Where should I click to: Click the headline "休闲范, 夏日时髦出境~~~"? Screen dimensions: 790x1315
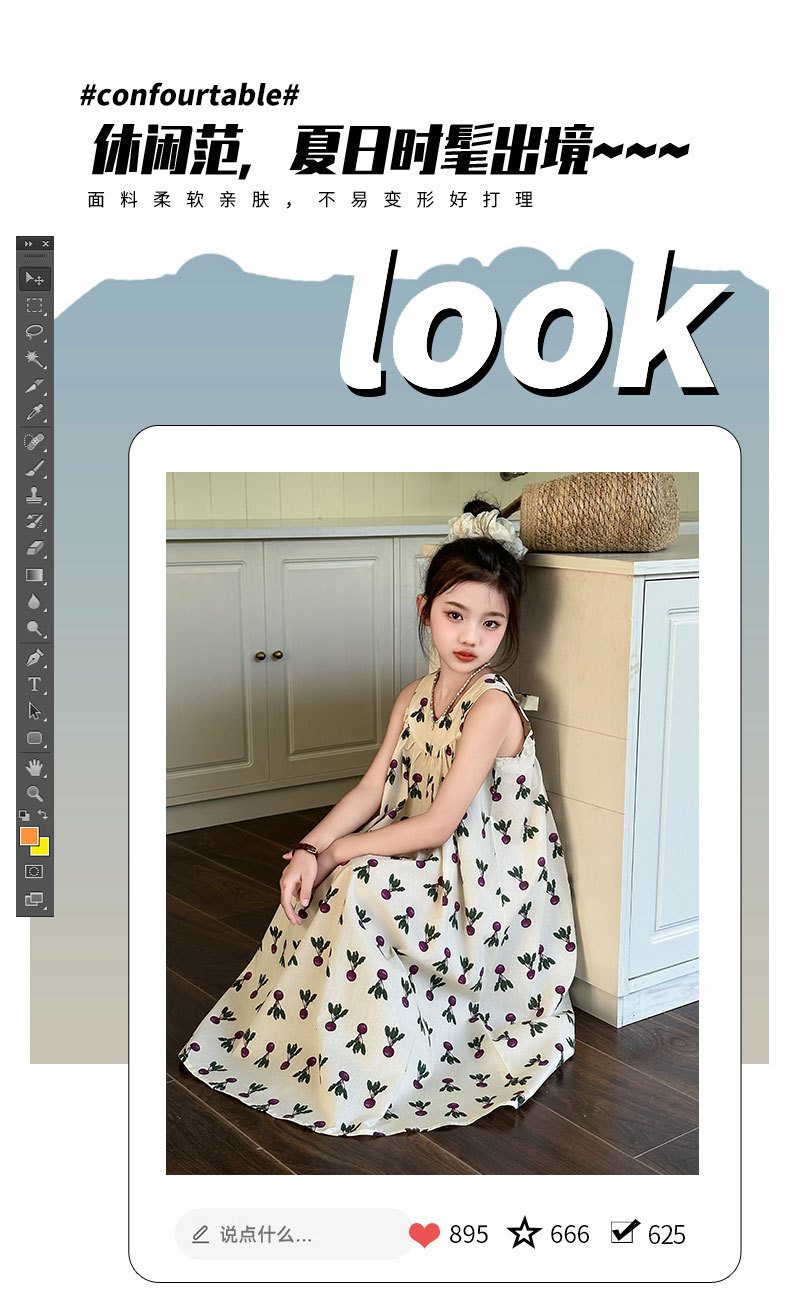click(391, 150)
